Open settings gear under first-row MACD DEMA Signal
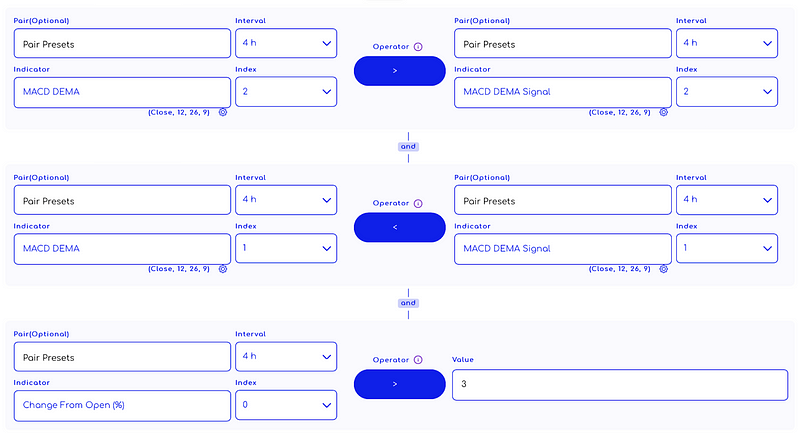The width and height of the screenshot is (800, 435). pos(663,113)
